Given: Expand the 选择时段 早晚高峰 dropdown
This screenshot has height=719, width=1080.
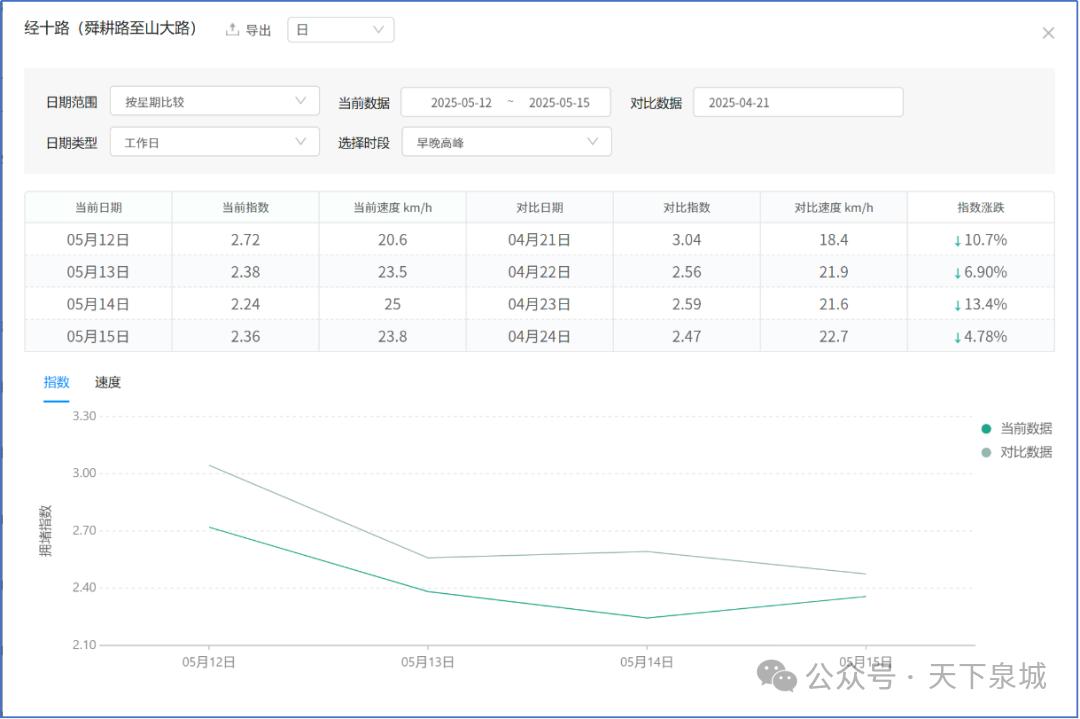Looking at the screenshot, I should tap(506, 142).
